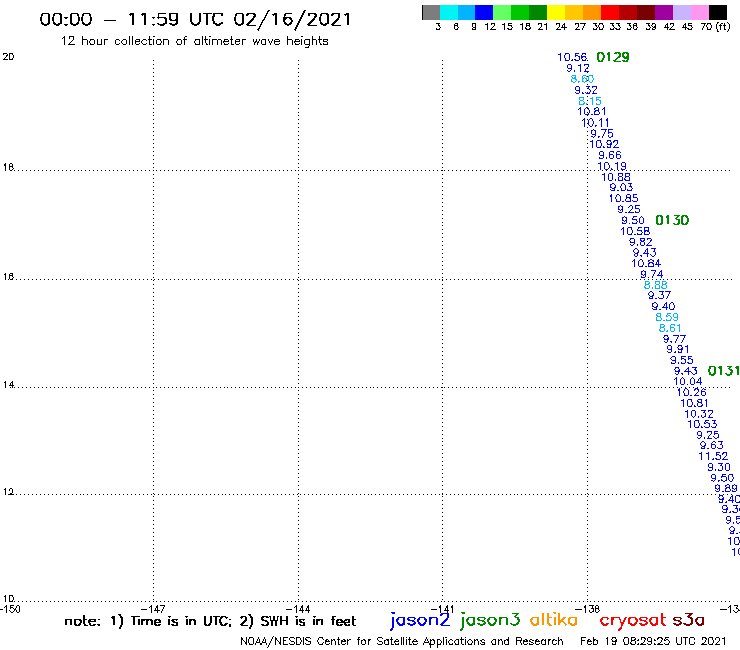740x650 pixels.
Task: Click the 10.32 wave height value
Action: click(x=699, y=414)
